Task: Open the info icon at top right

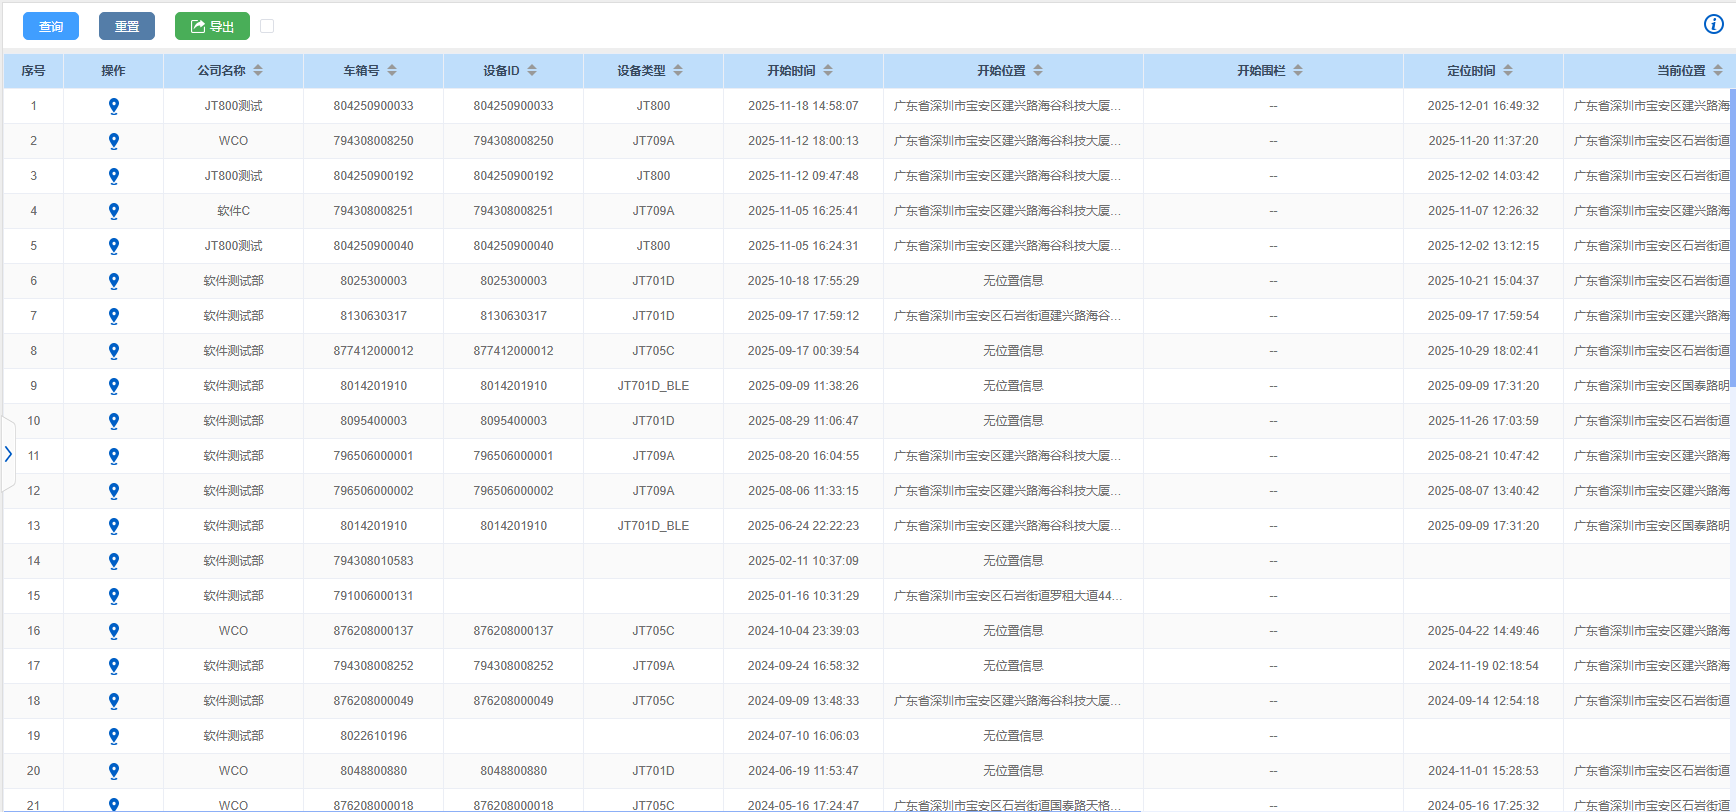Action: tap(1713, 25)
